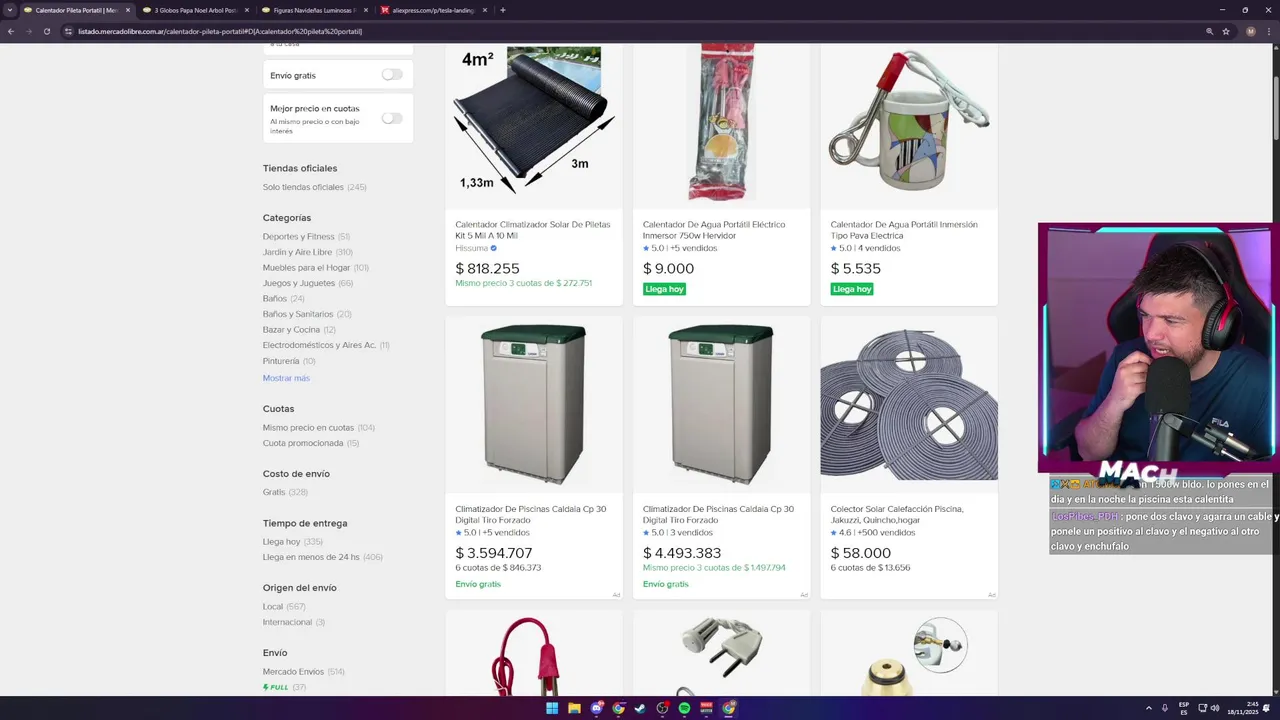Image resolution: width=1280 pixels, height=720 pixels.
Task: Click the browser forward arrow
Action: click(x=28, y=31)
